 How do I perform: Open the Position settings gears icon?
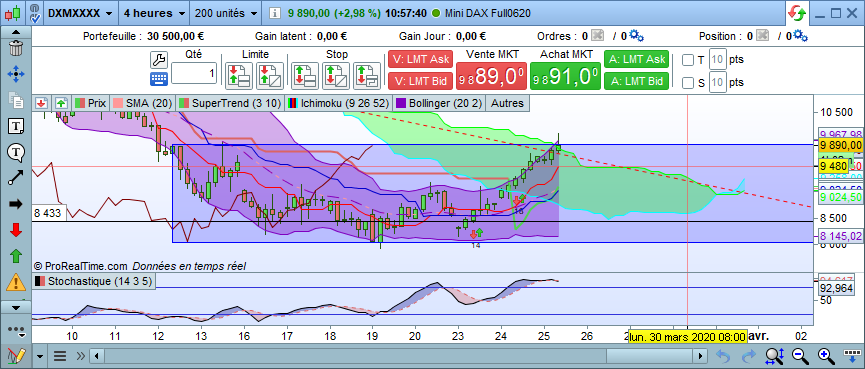[x=801, y=36]
